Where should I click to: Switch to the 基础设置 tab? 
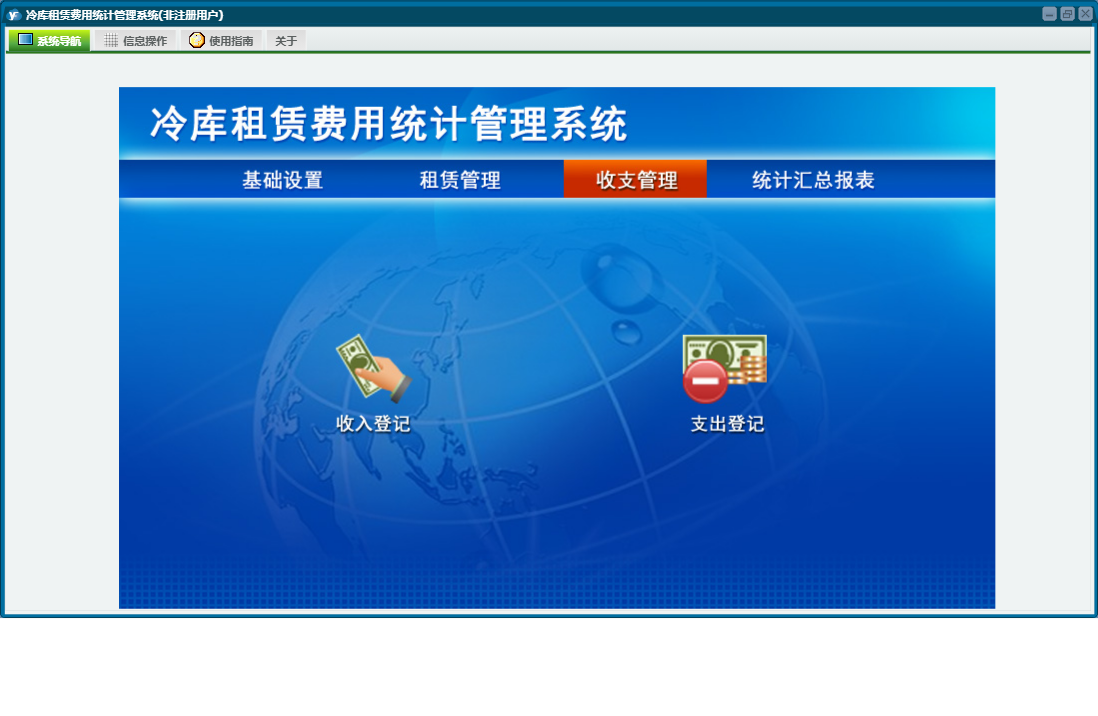tap(283, 180)
